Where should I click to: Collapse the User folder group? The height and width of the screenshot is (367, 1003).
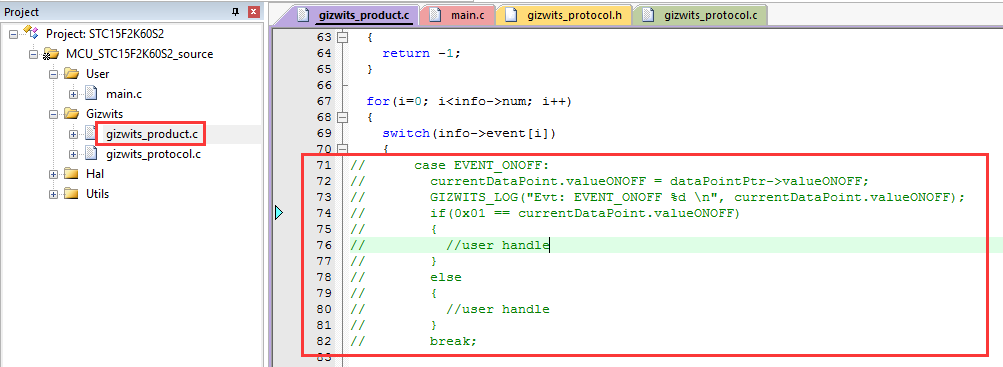(x=53, y=74)
